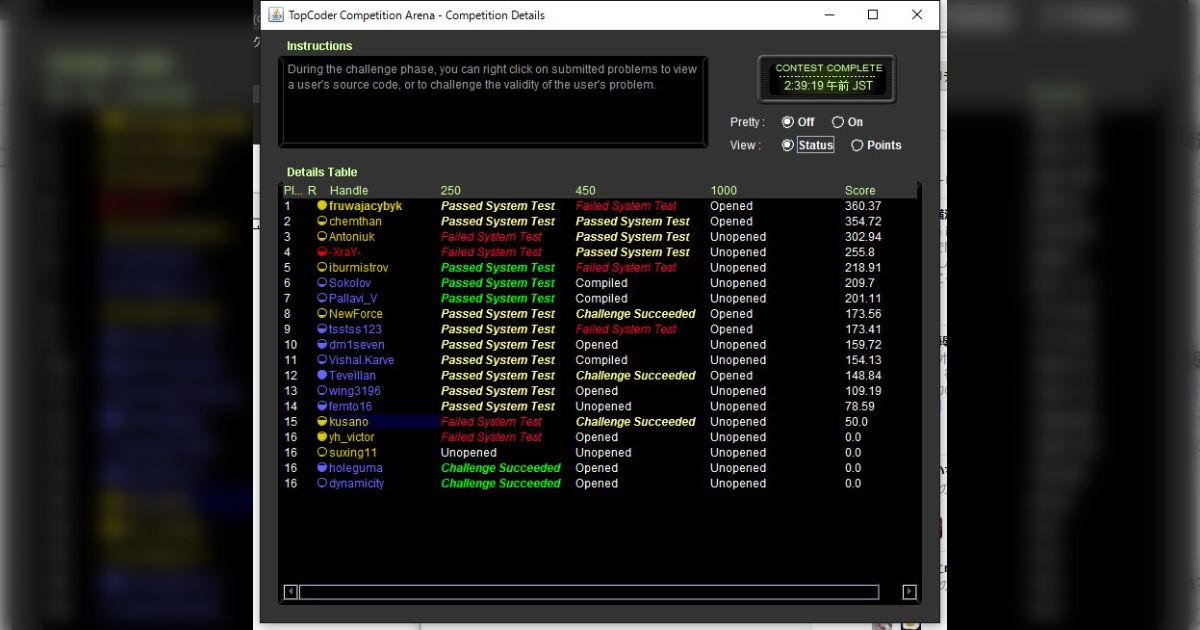The image size is (1200, 630).
Task: Set Pretty option to Off
Action: (788, 122)
